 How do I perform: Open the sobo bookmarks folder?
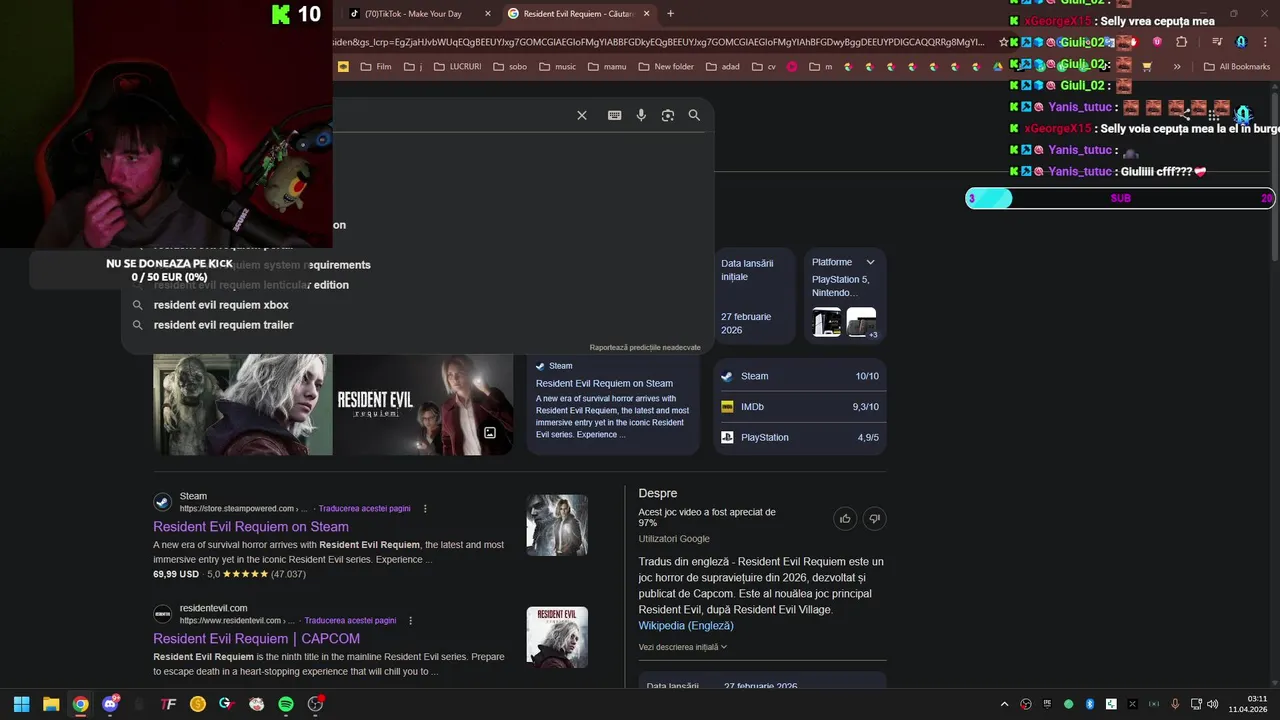510,67
